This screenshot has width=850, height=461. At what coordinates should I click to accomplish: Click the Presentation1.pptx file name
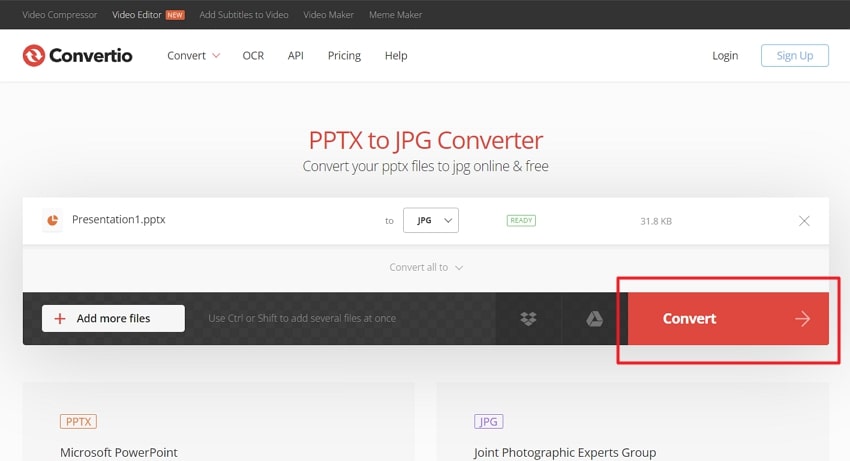[119, 220]
